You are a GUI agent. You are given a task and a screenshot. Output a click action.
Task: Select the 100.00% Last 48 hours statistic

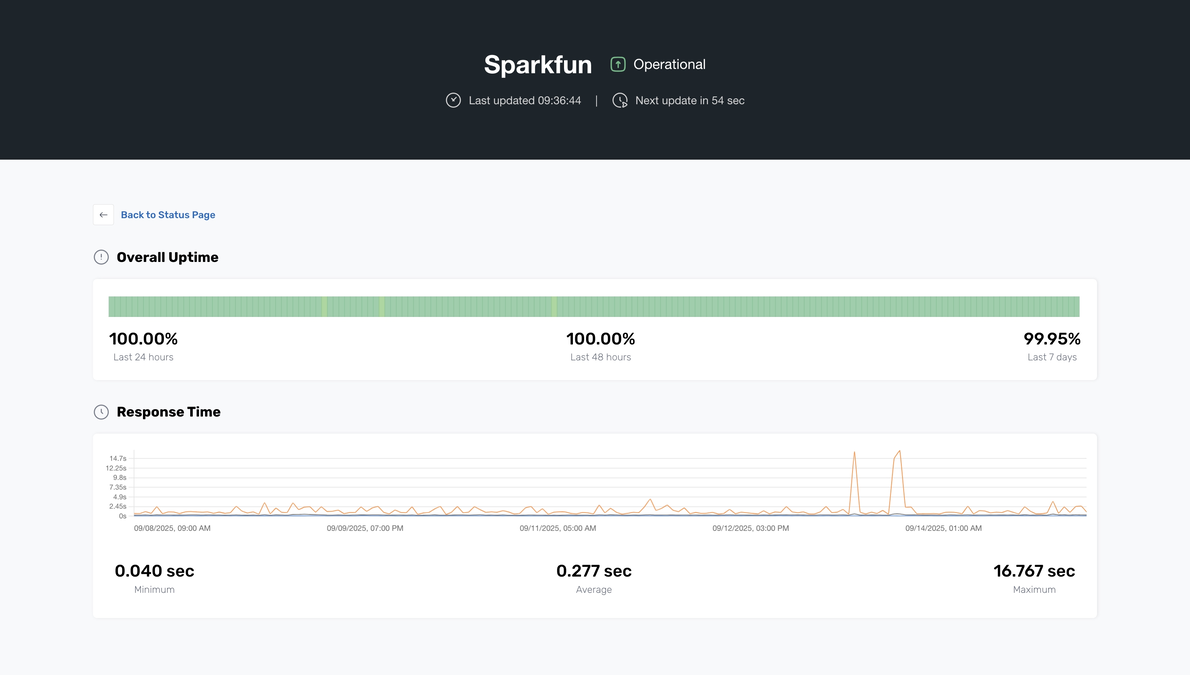[600, 338]
